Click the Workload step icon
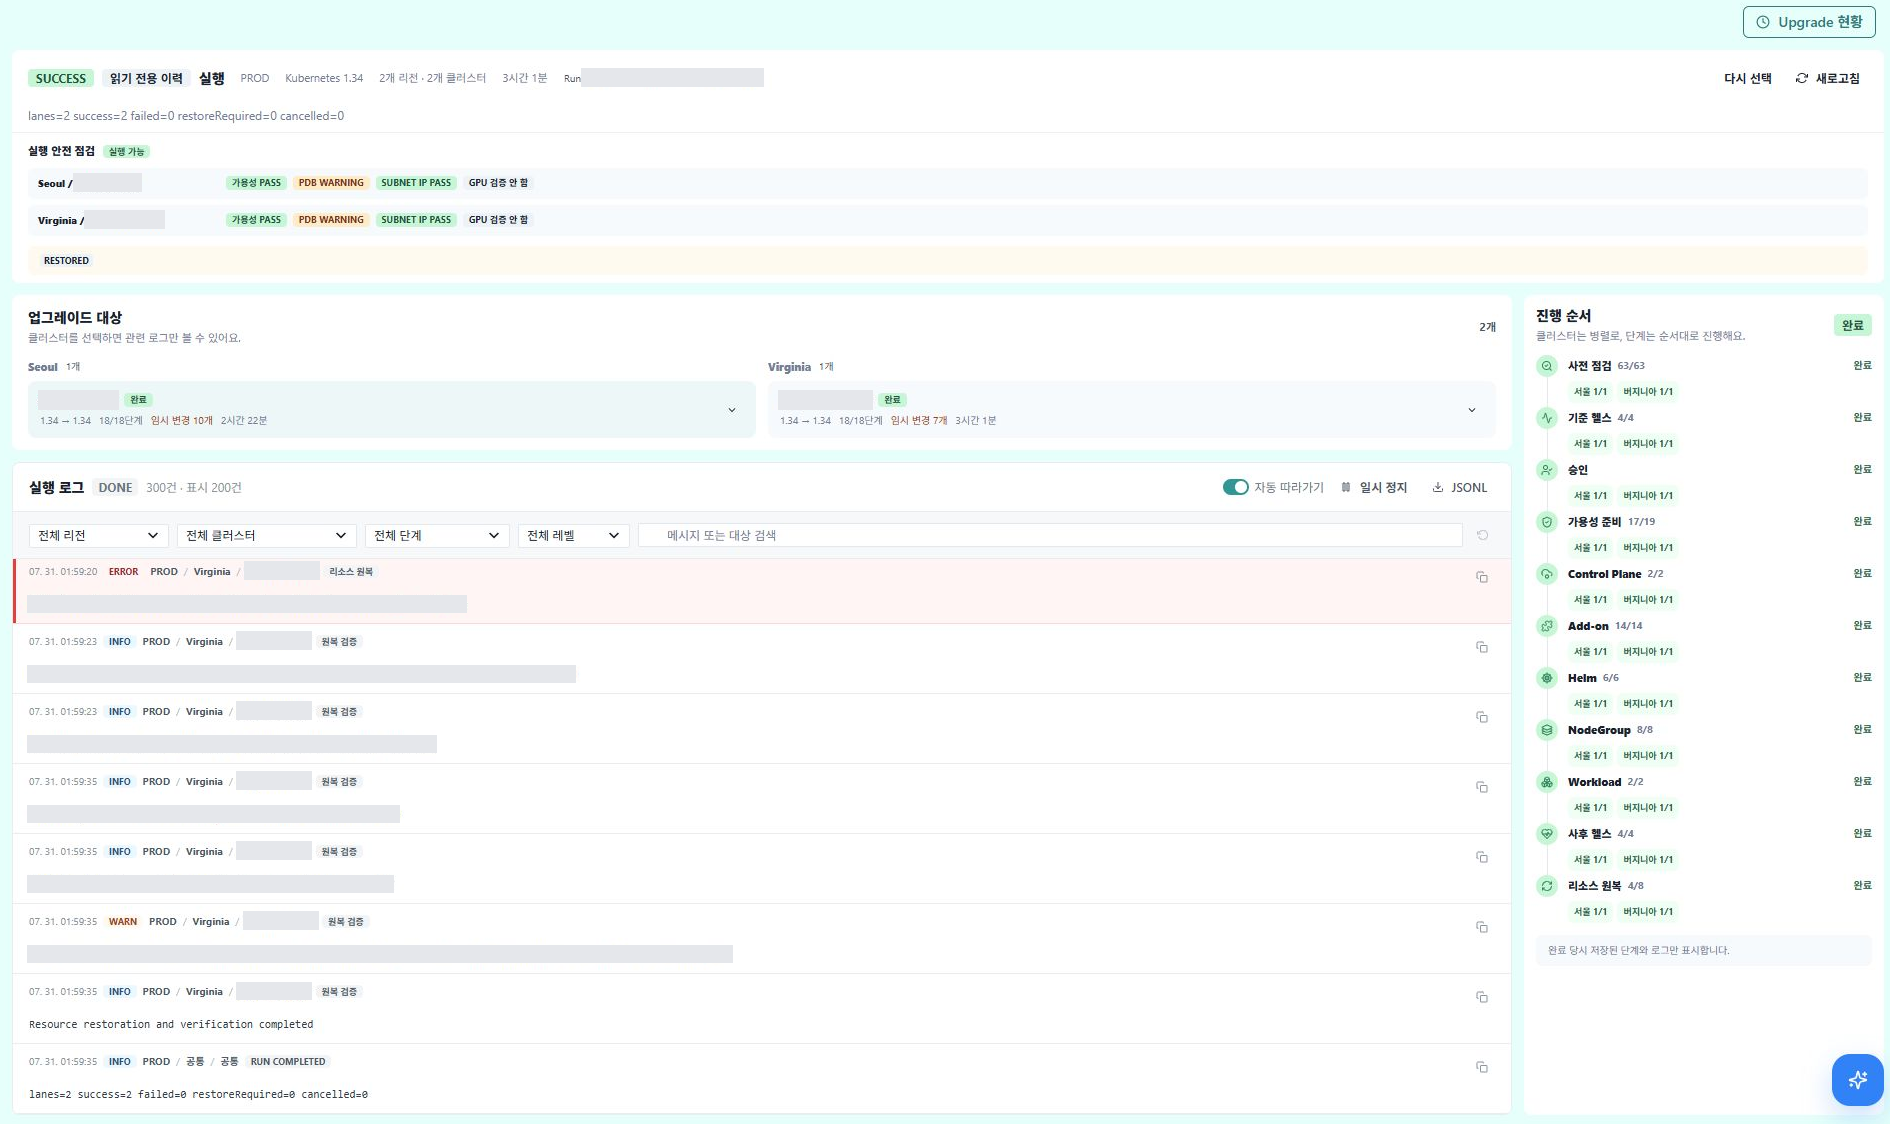The height and width of the screenshot is (1124, 1890). click(1547, 782)
